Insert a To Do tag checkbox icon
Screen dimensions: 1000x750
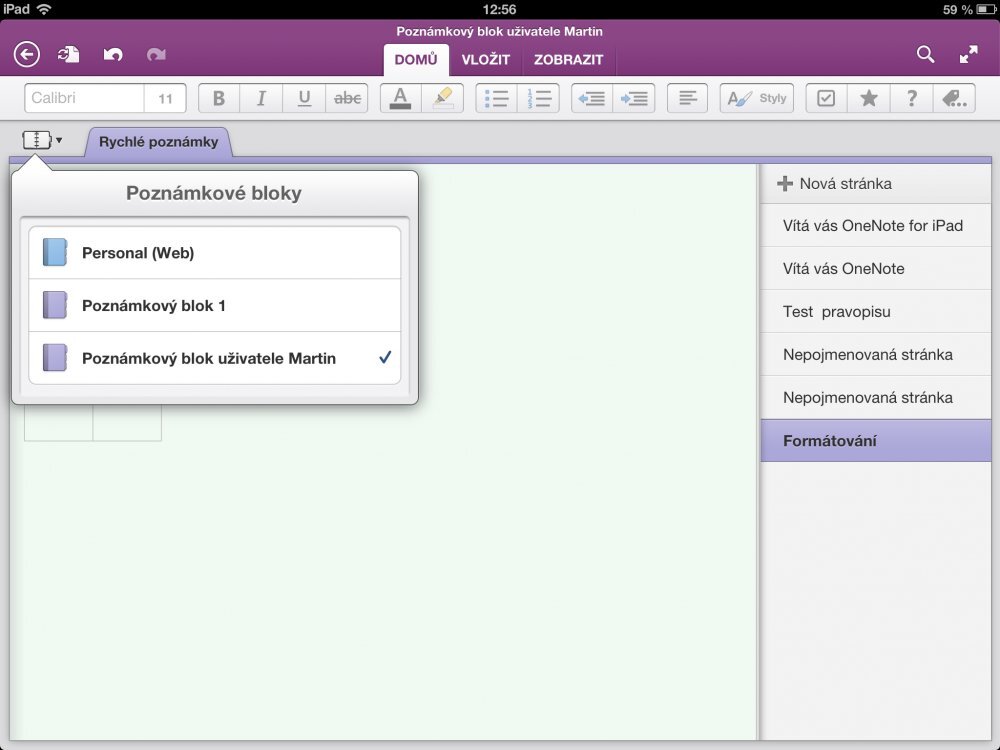pos(826,97)
